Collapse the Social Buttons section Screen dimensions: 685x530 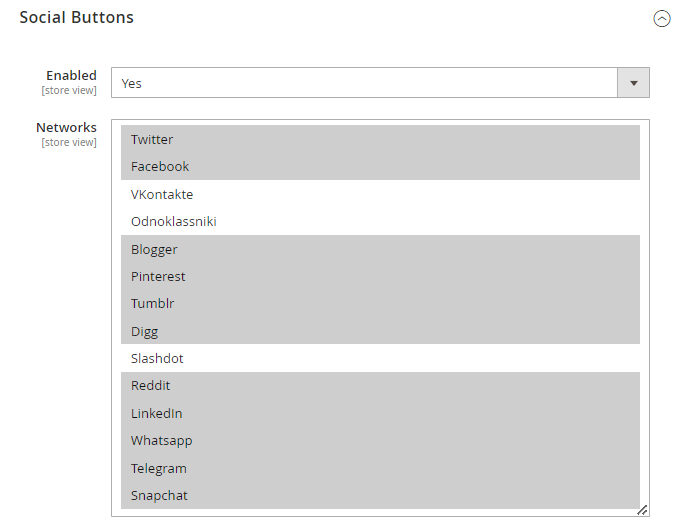661,18
